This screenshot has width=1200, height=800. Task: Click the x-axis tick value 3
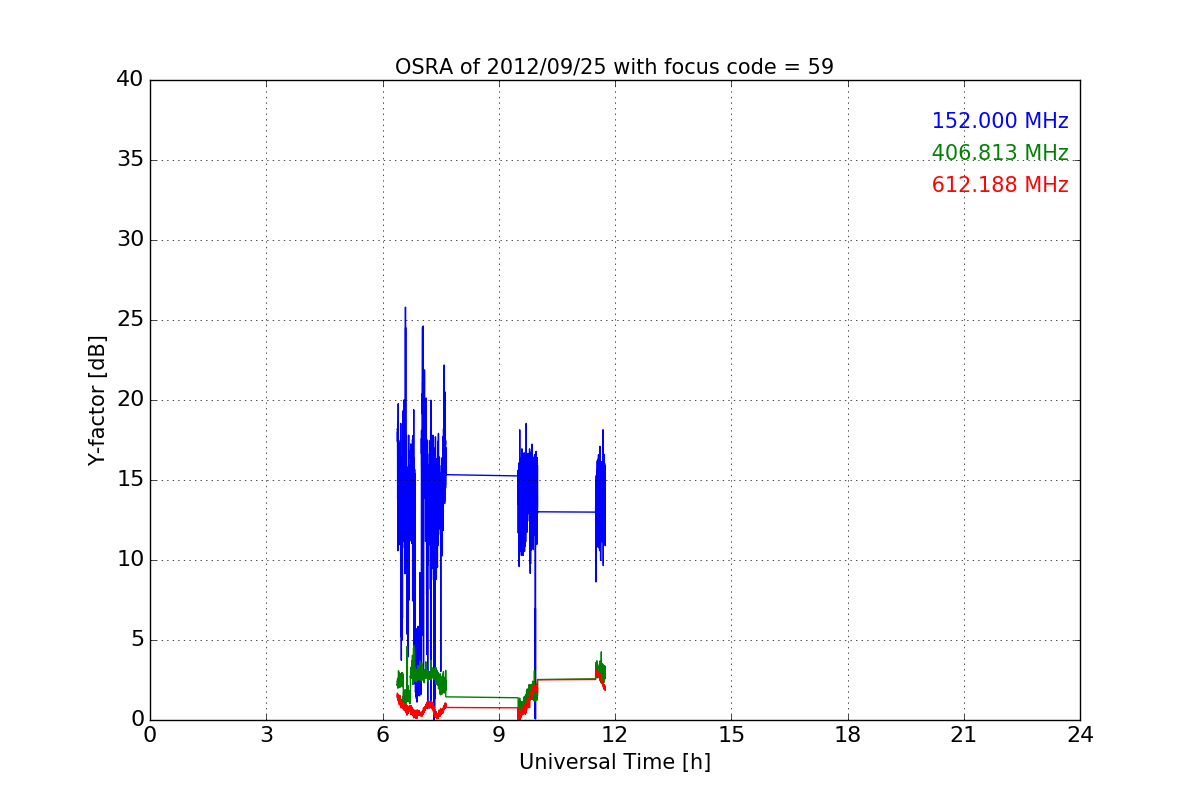[x=266, y=736]
